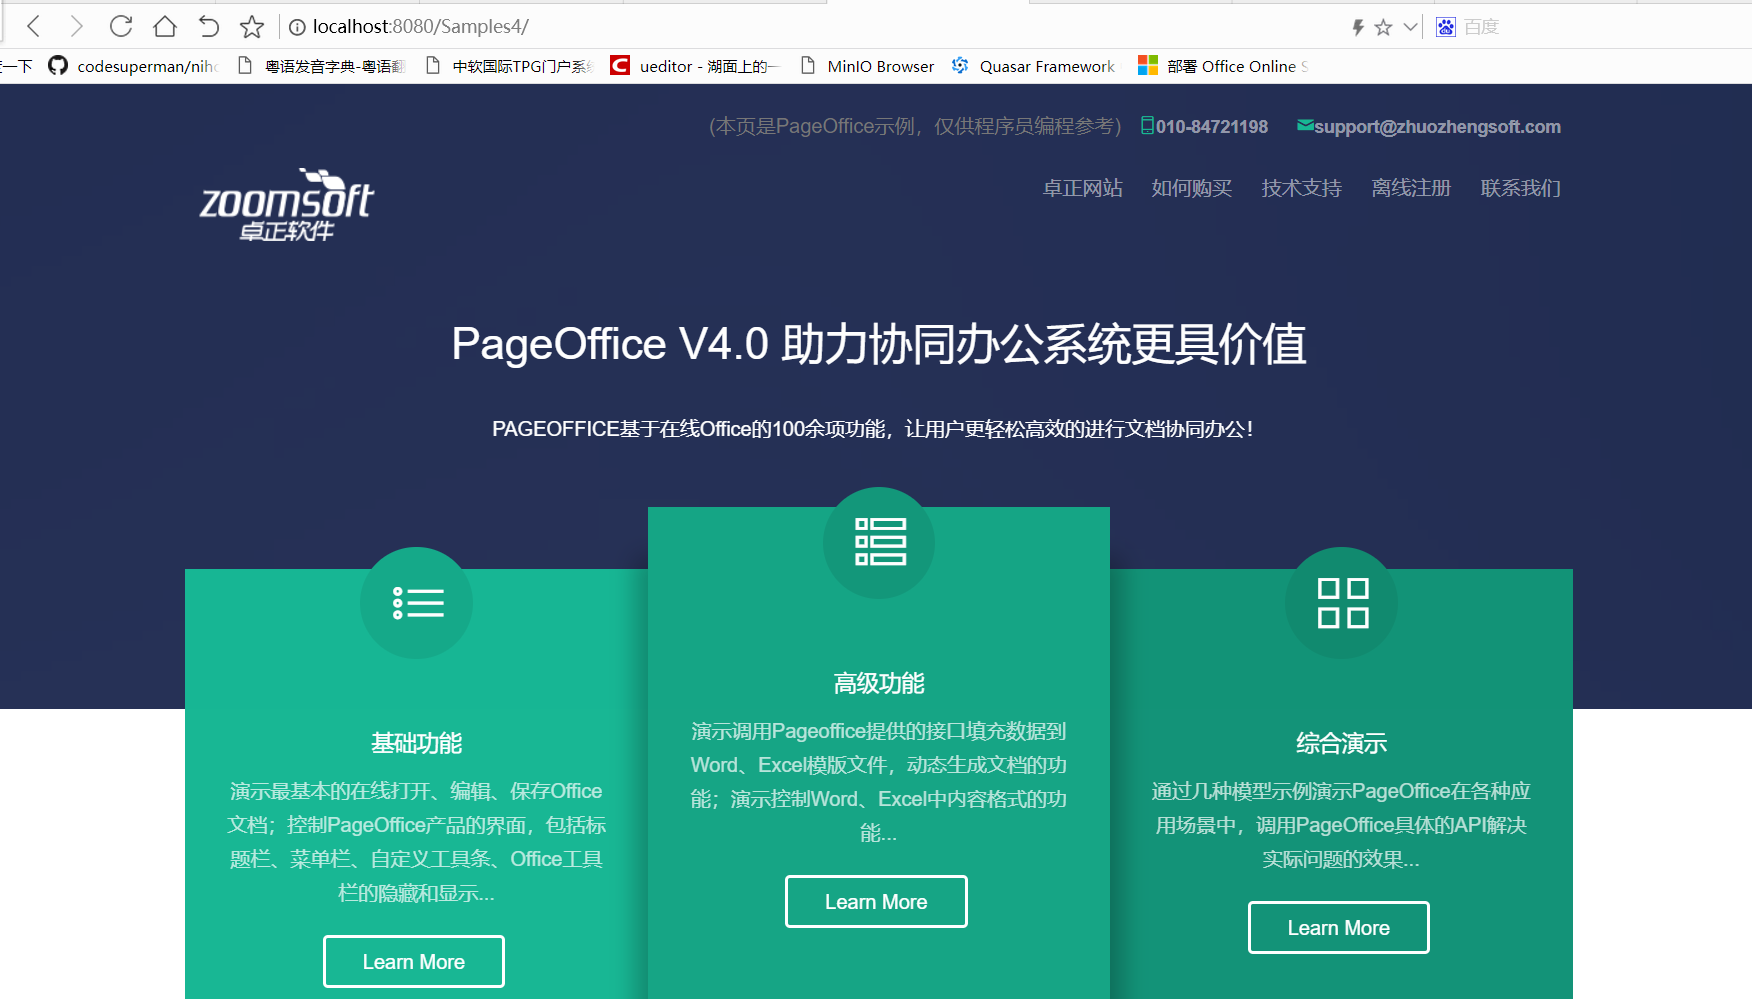Open 卓正网站 menu item
Viewport: 1752px width, 999px height.
pyautogui.click(x=1083, y=188)
